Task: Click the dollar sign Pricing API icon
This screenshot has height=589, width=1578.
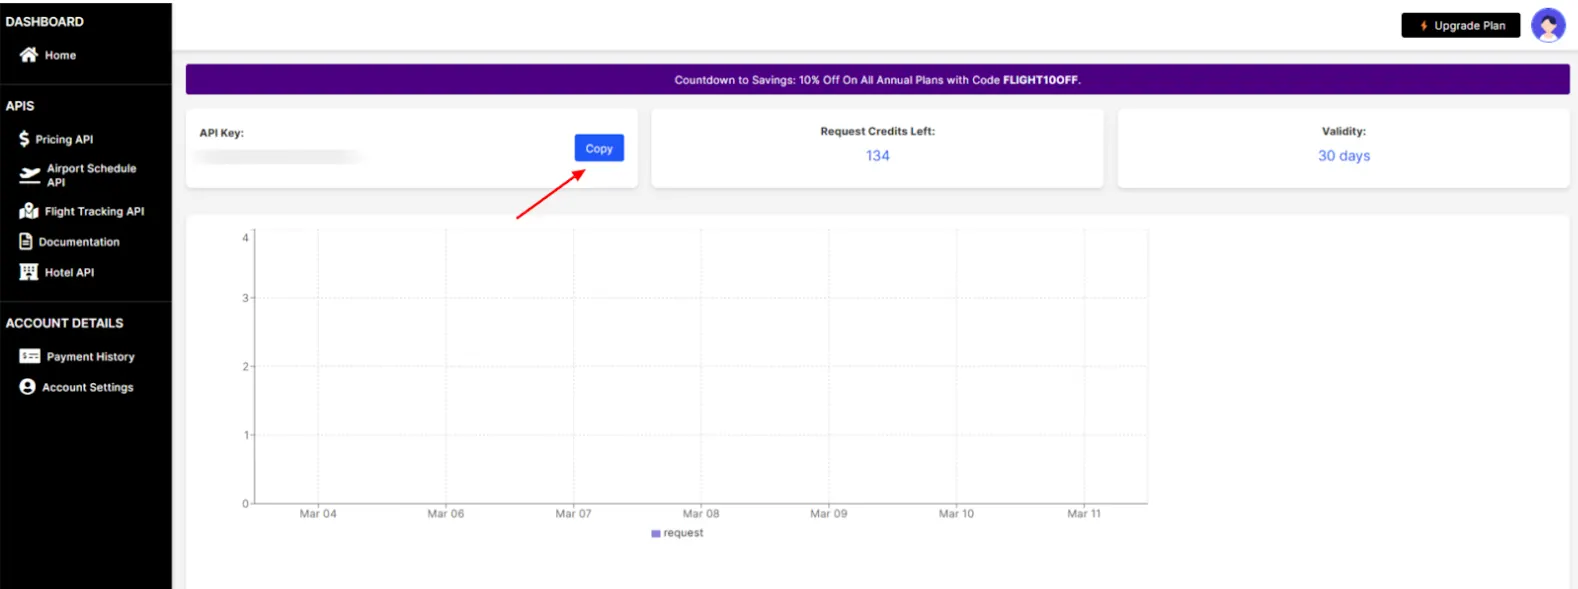Action: 24,139
